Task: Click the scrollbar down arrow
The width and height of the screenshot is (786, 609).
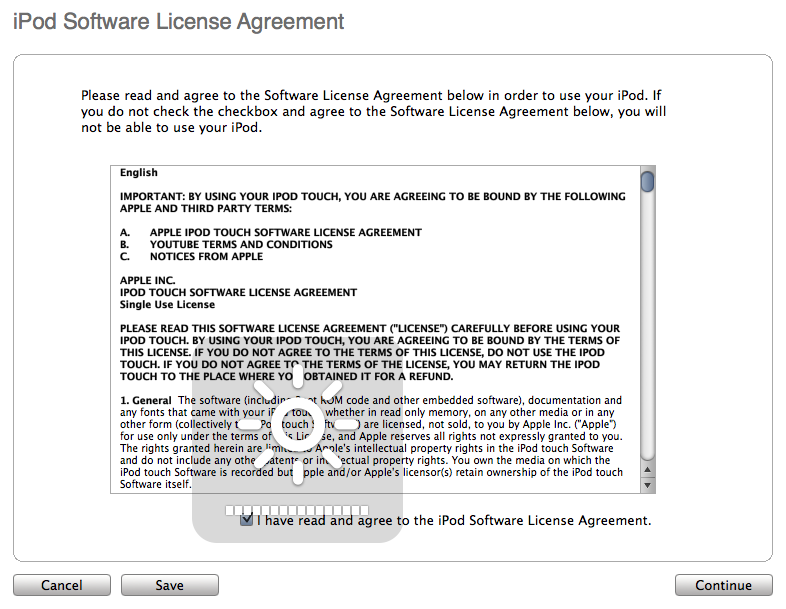Action: [648, 485]
